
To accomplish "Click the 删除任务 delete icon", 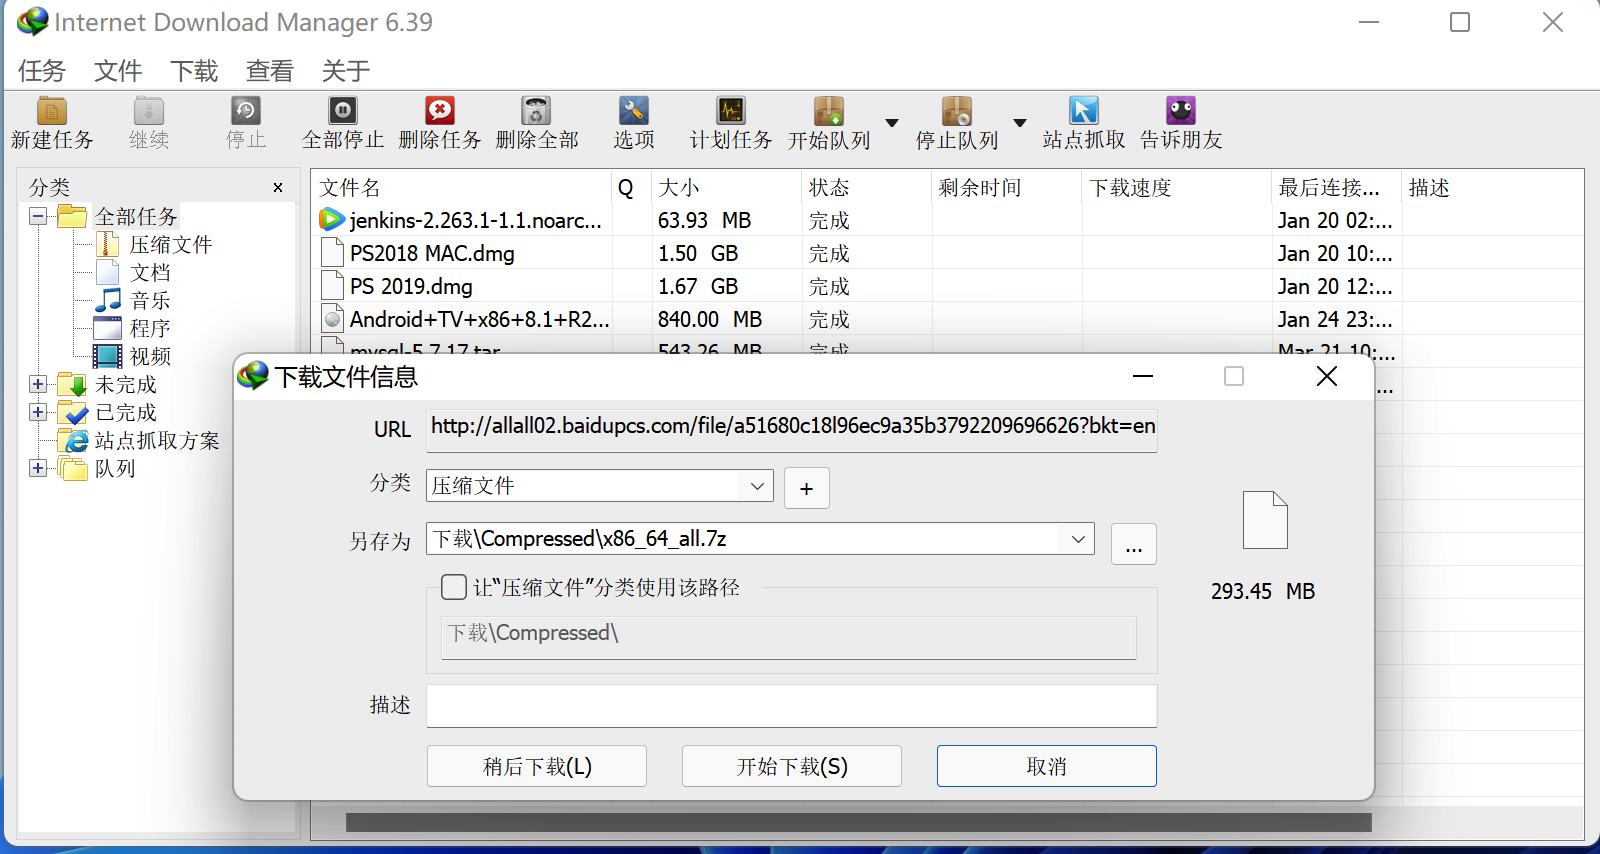I will pos(440,110).
